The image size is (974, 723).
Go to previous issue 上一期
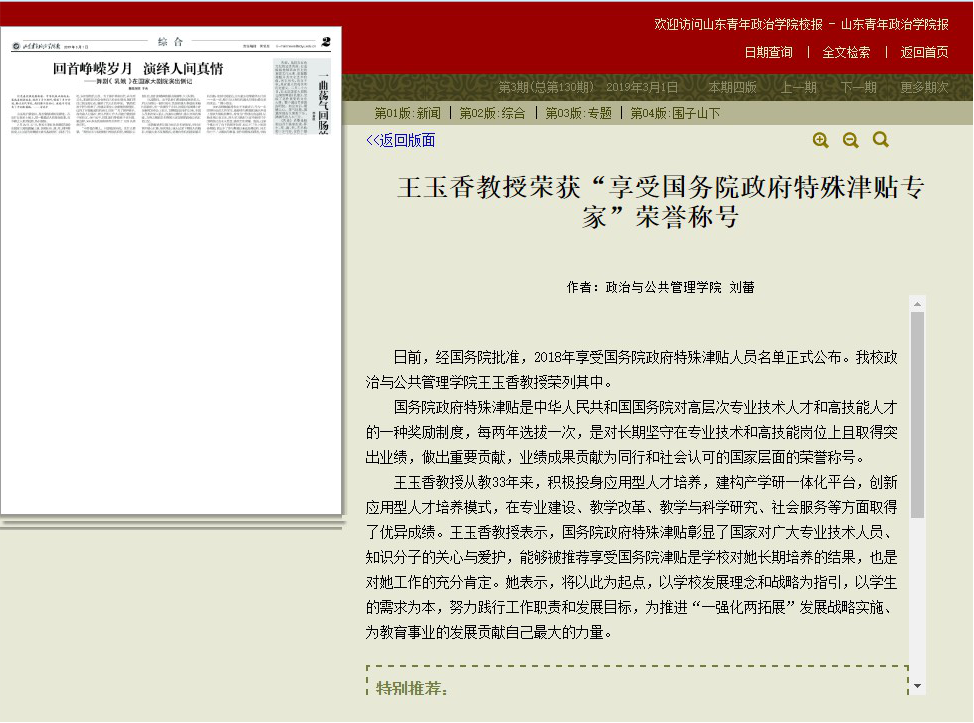(799, 87)
